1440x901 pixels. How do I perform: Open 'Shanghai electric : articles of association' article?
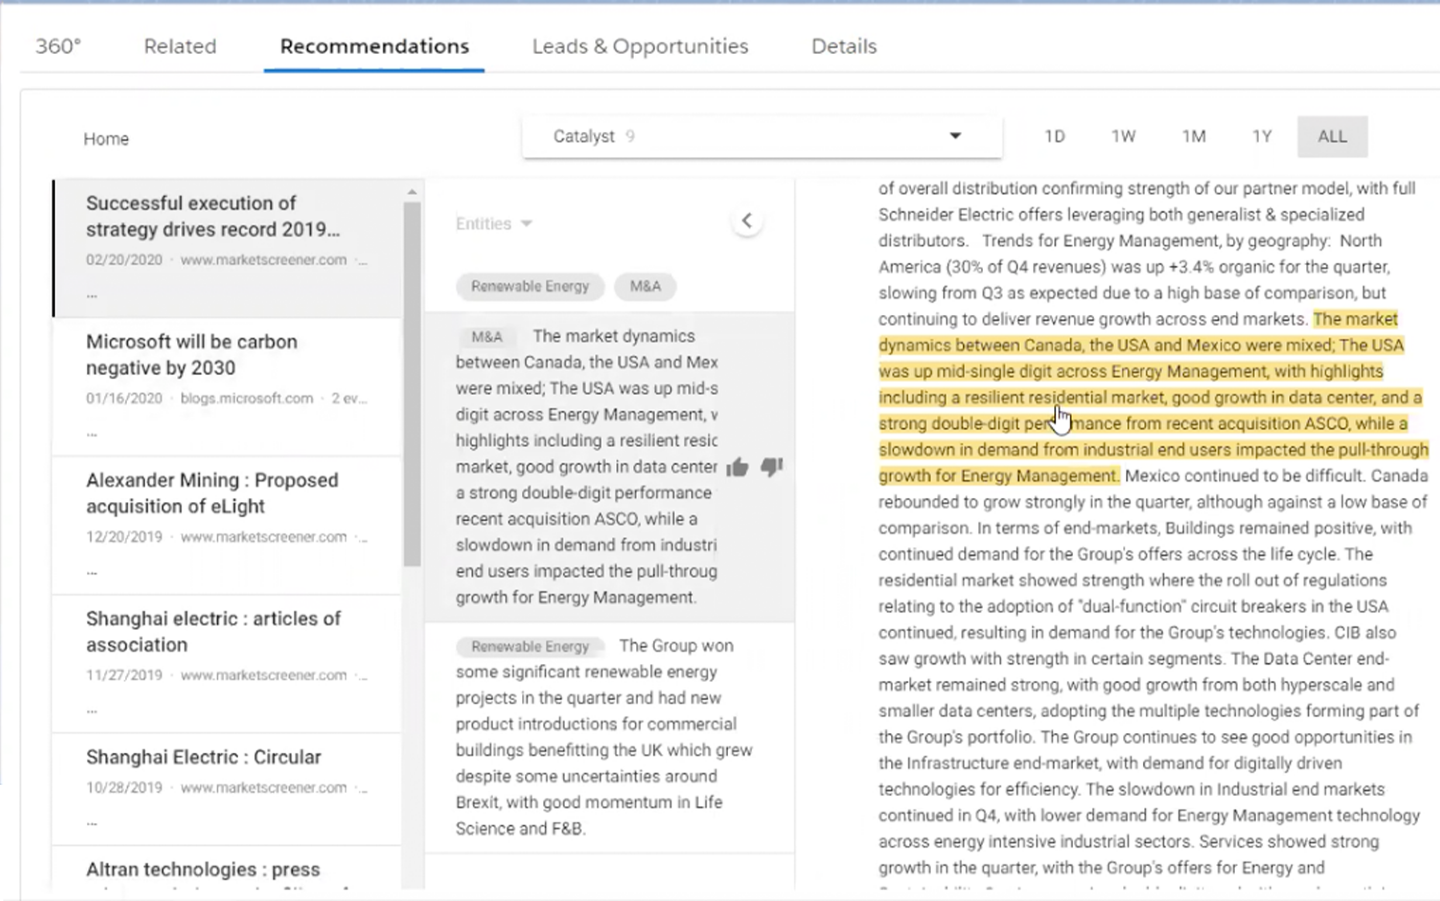point(227,664)
